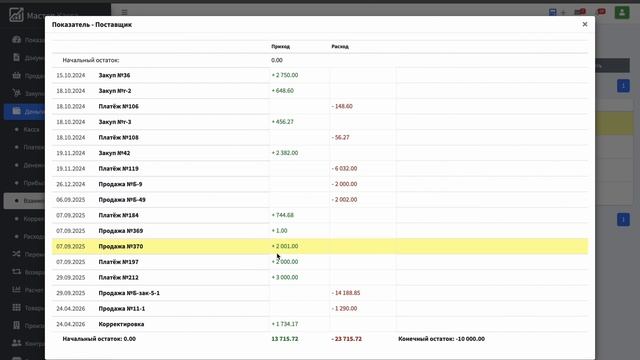This screenshot has width=640, height=360.
Task: Toggle the hamburger menu in background header
Action: click(x=124, y=12)
